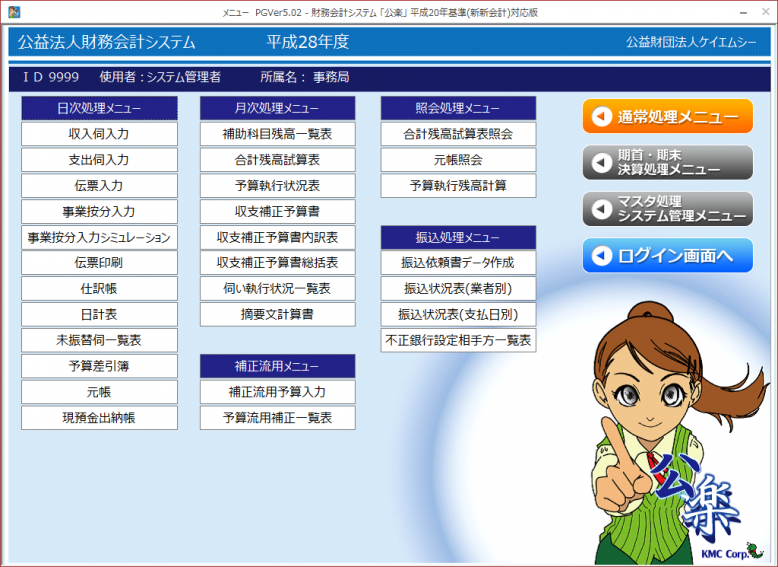Open 補正流用予算入力
This screenshot has height=567, width=778.
point(278,392)
